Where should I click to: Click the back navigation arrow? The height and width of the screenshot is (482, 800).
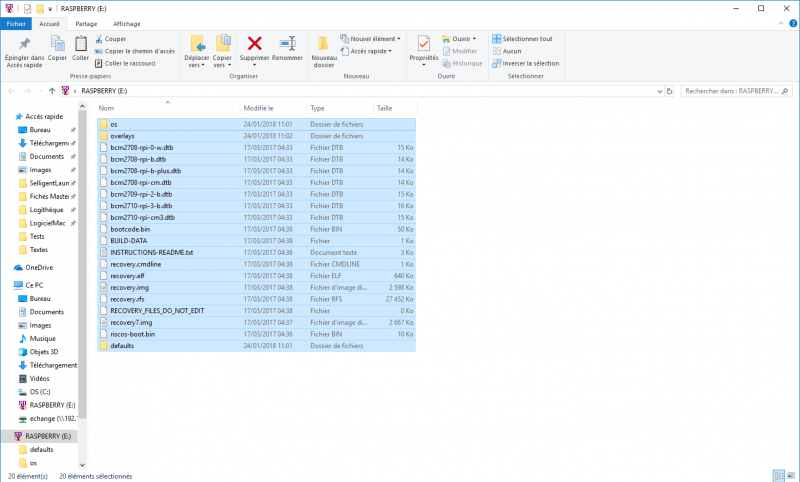[11, 91]
